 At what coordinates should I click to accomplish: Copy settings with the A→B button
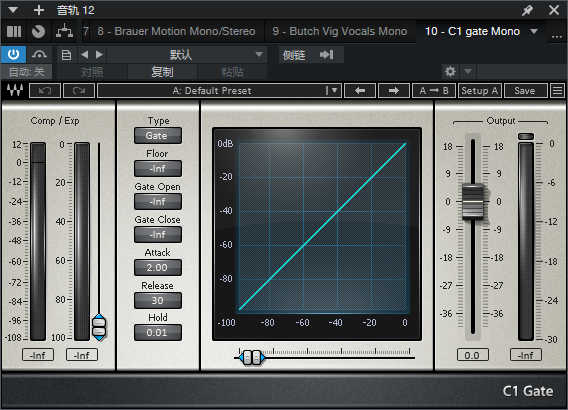[x=434, y=91]
